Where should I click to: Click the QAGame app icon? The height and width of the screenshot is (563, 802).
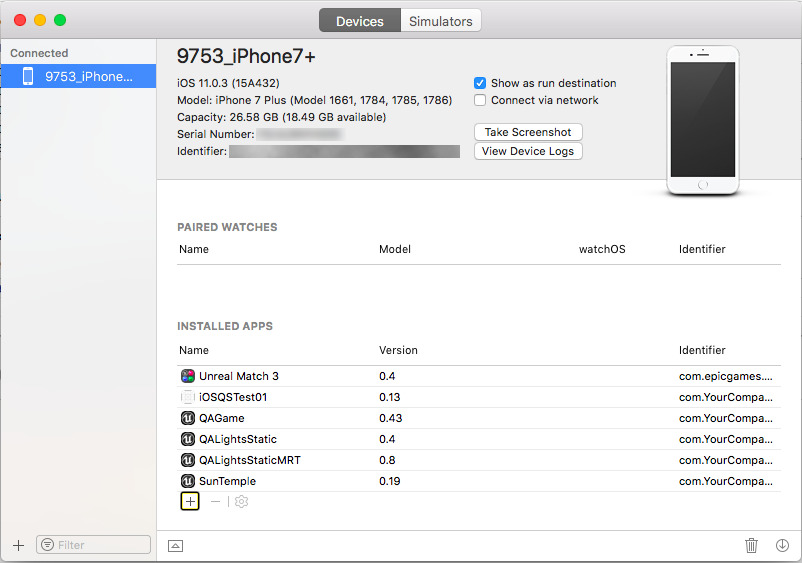tap(188, 418)
